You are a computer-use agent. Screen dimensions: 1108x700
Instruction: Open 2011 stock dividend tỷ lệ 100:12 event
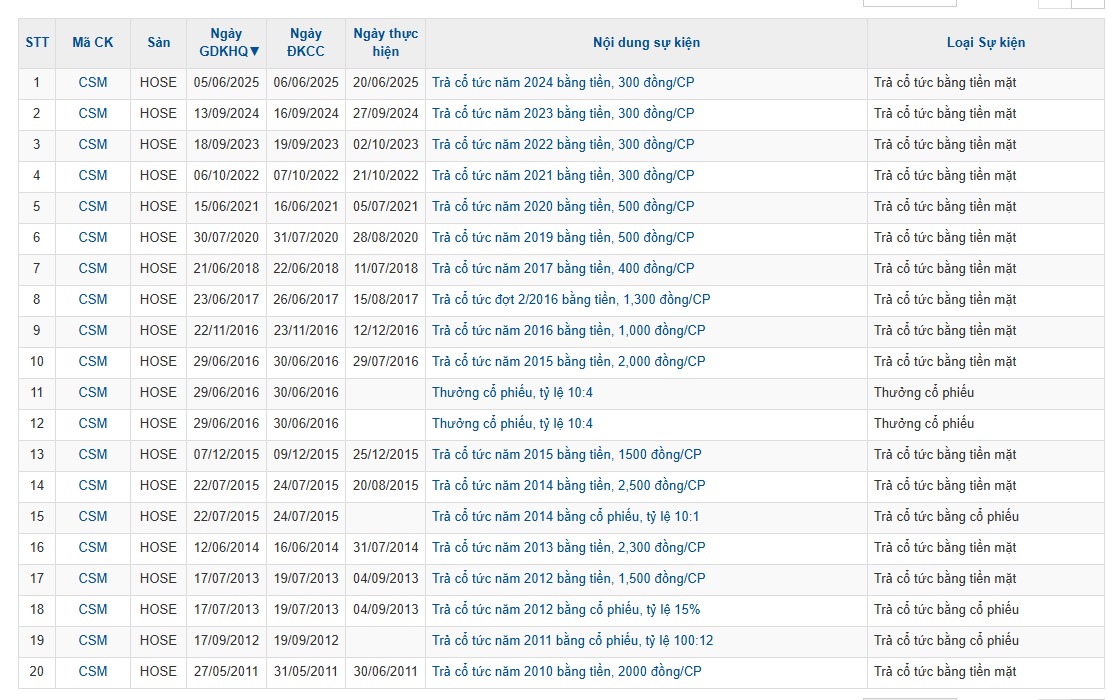point(572,641)
